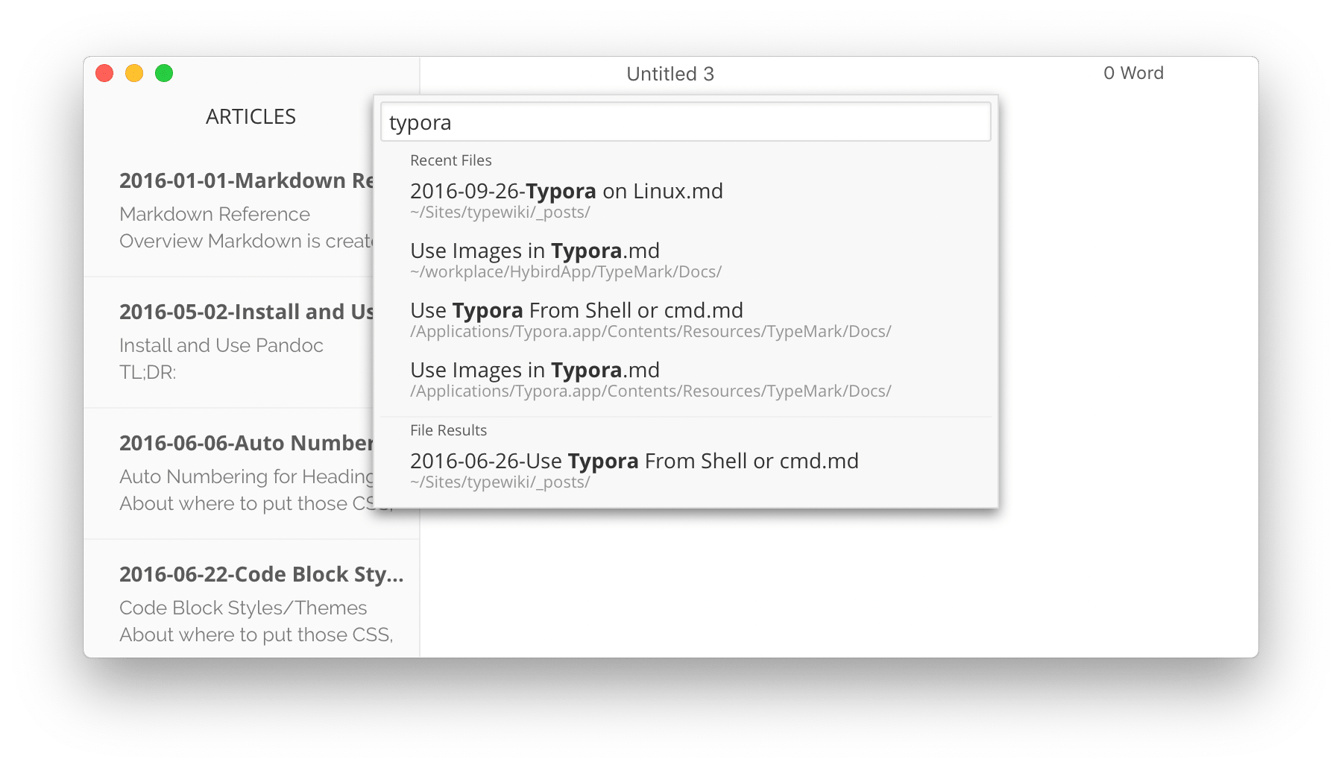Click the "0 Word" word count

1133,73
